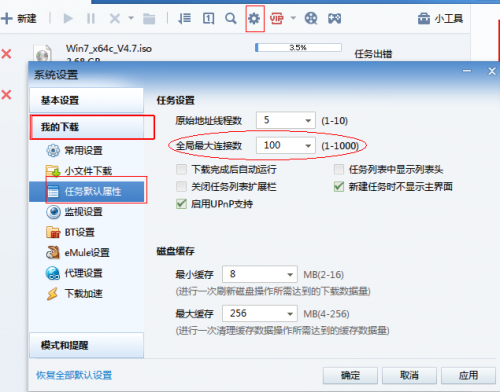Click red X beside Win7_x64c_V4.7.iso task
Screen dimensions: 500x392
(6, 53)
